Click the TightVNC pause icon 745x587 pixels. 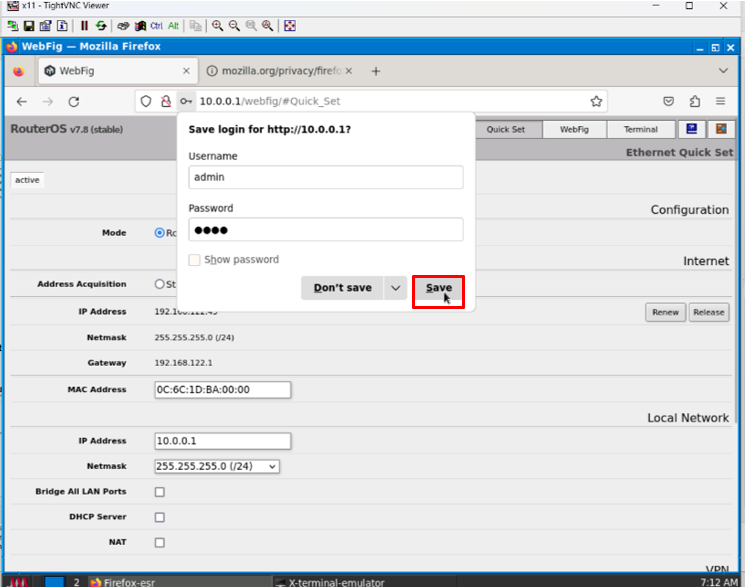pyautogui.click(x=84, y=25)
